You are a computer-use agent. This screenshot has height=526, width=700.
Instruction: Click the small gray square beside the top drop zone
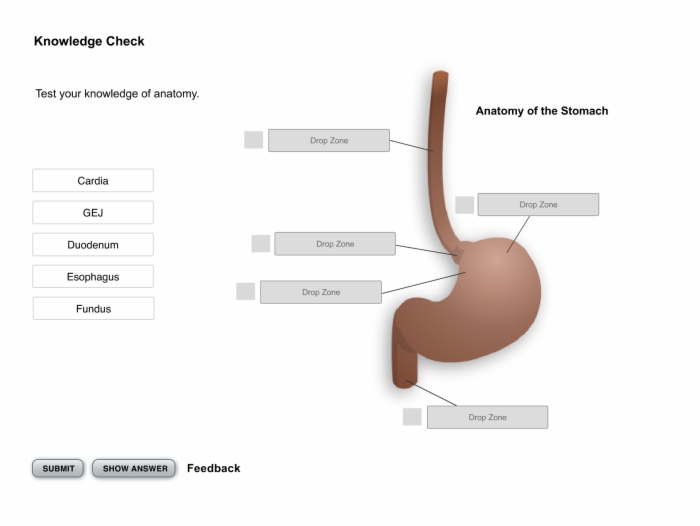click(254, 140)
